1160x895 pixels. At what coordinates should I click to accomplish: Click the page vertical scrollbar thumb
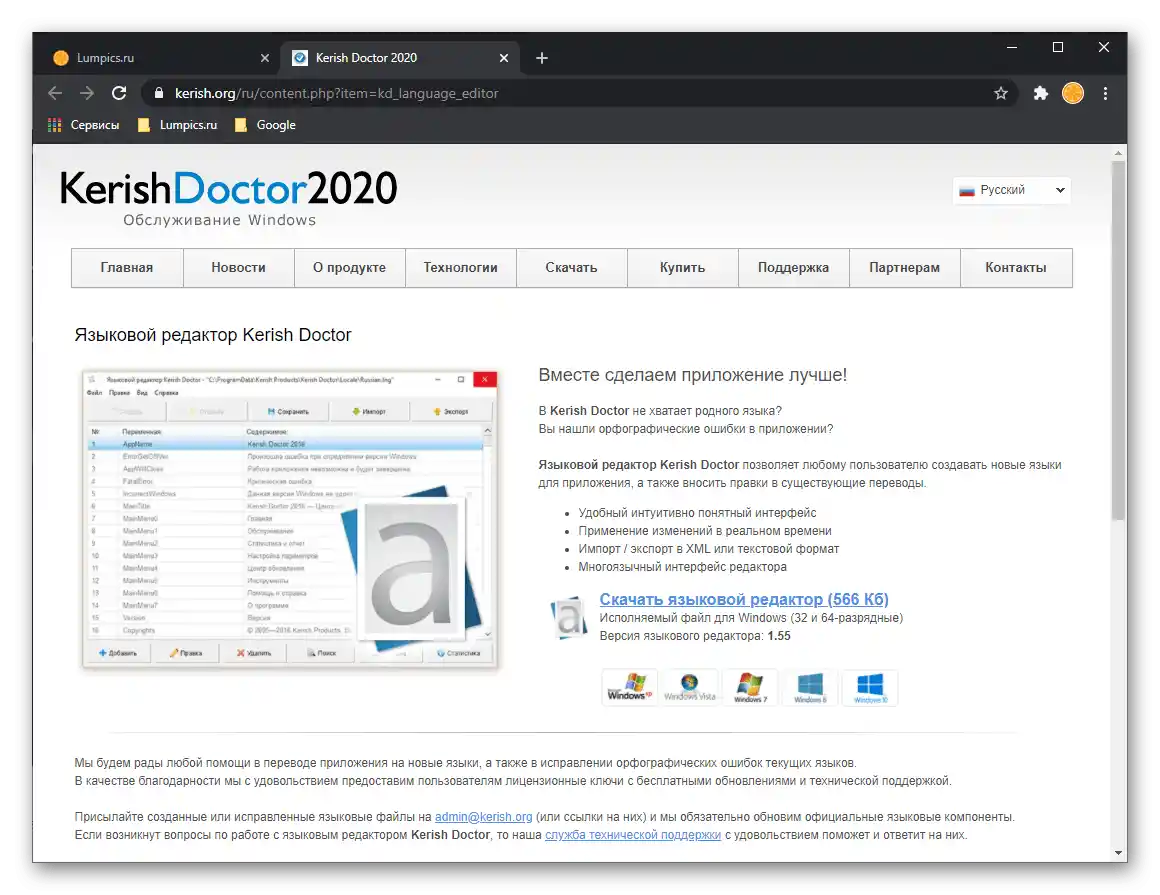click(1118, 340)
